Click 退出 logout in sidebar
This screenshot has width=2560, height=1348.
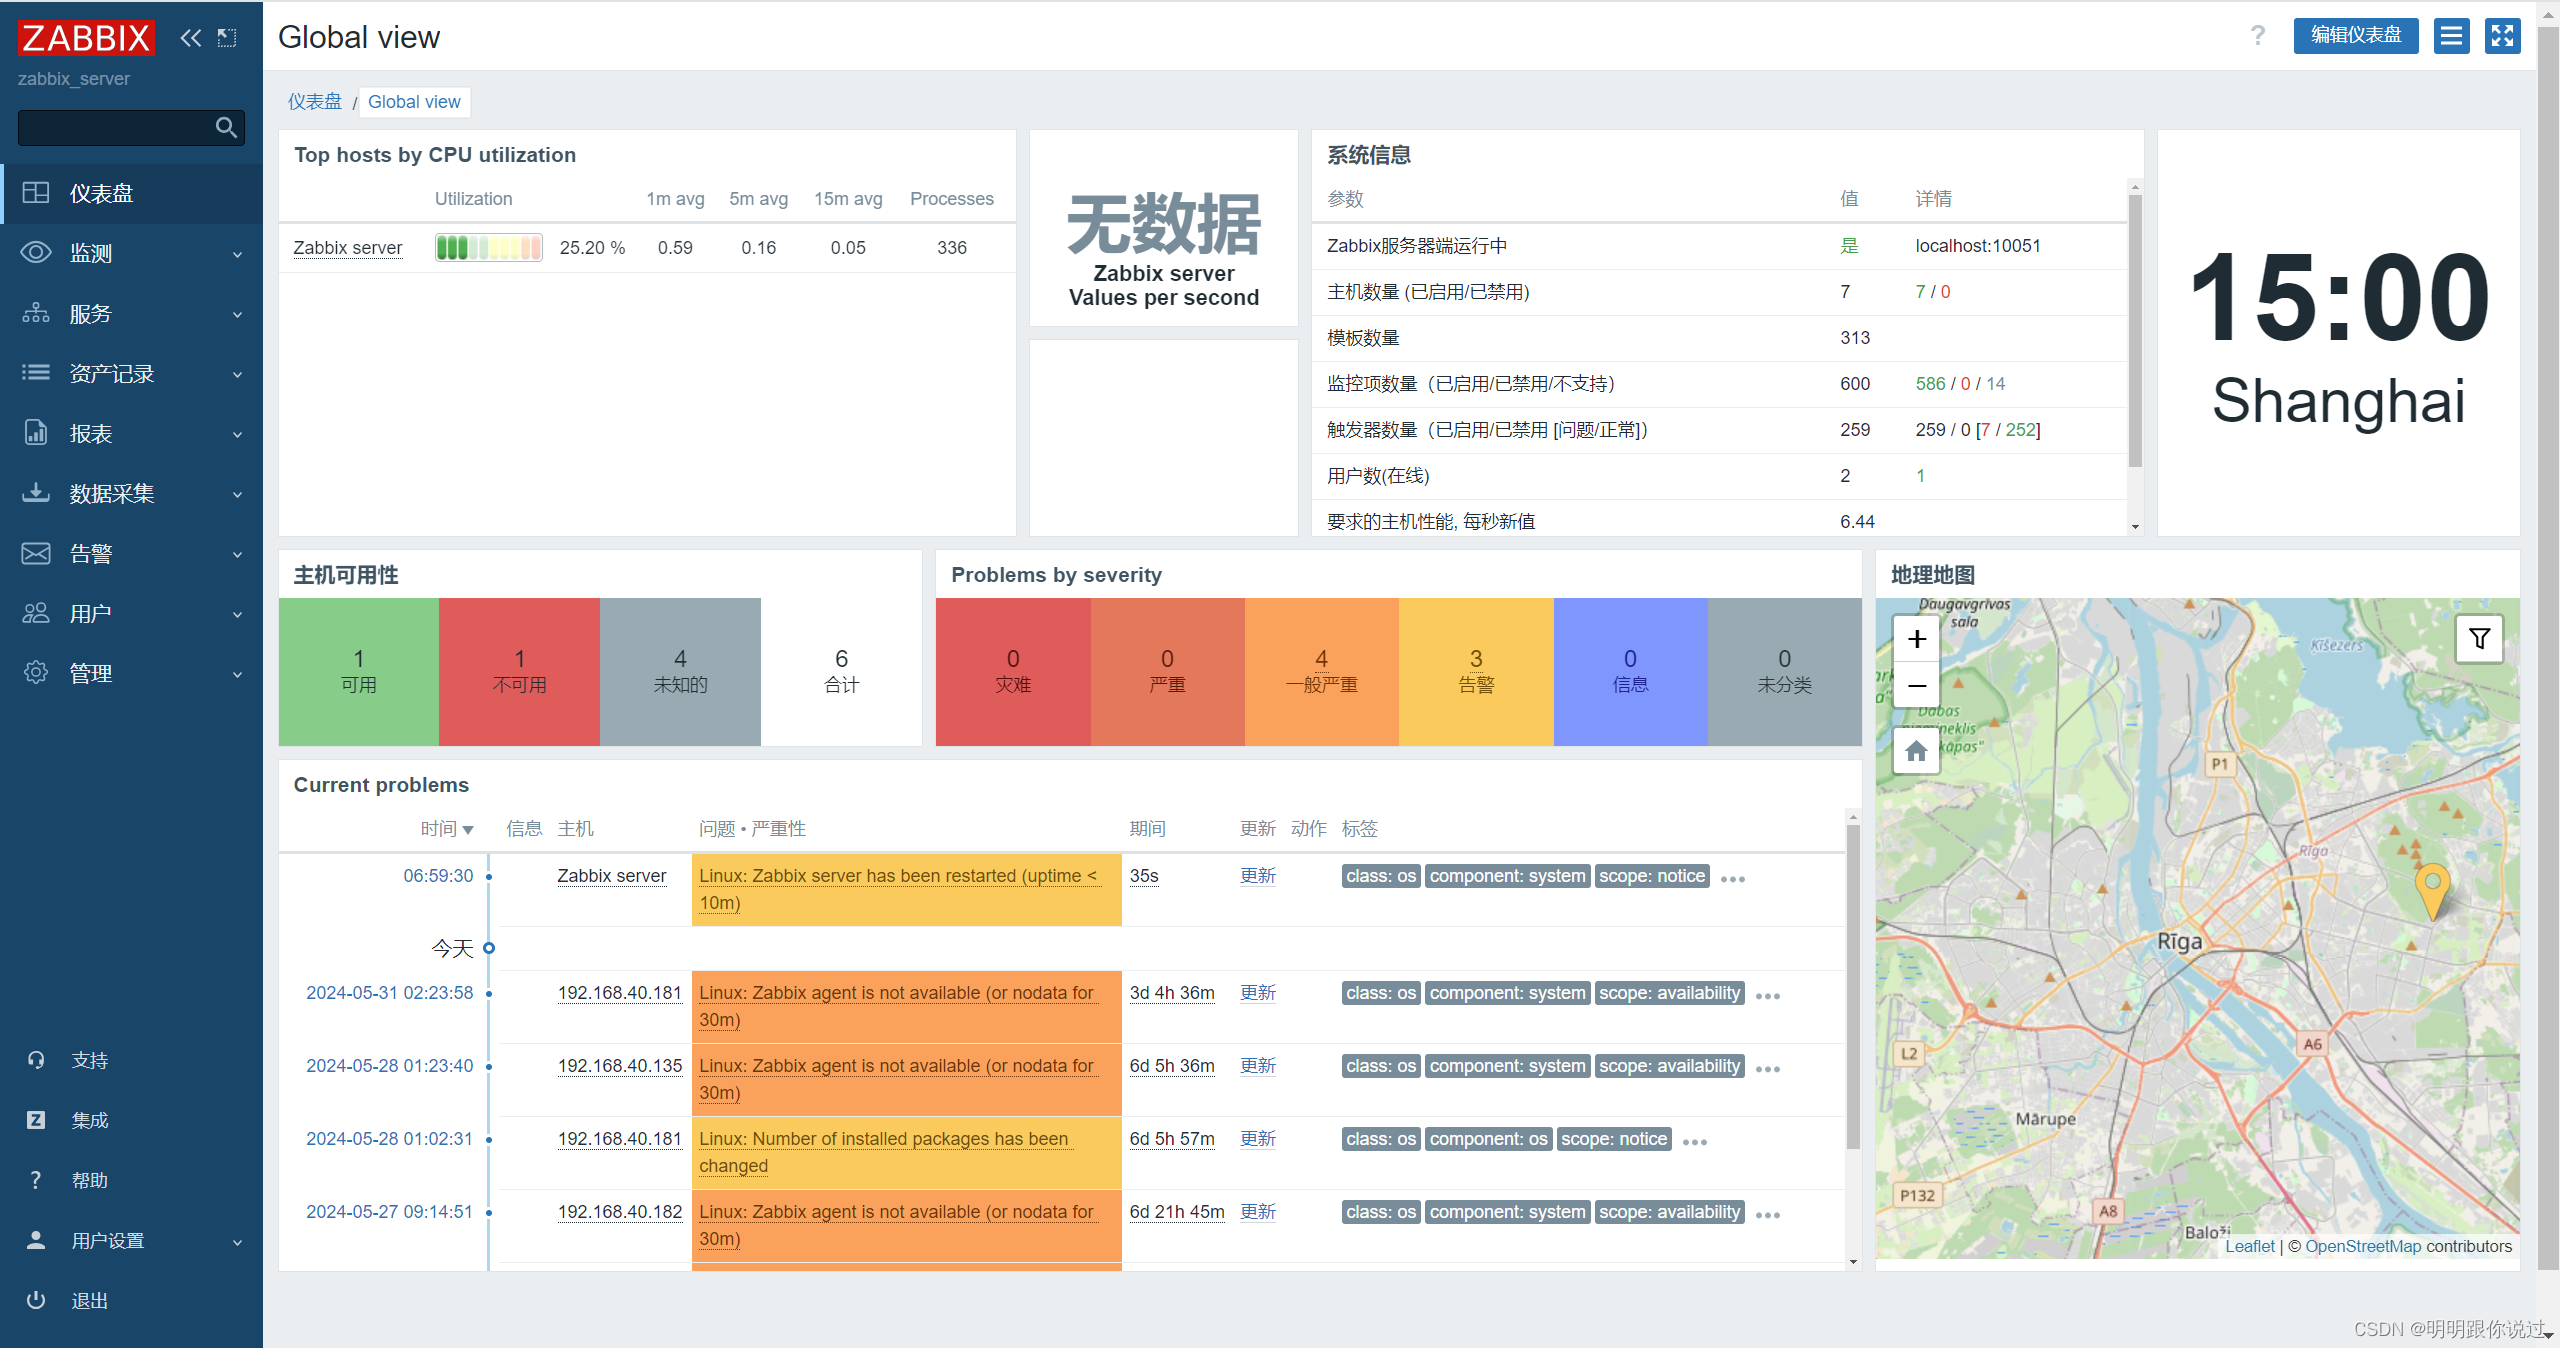point(131,1300)
